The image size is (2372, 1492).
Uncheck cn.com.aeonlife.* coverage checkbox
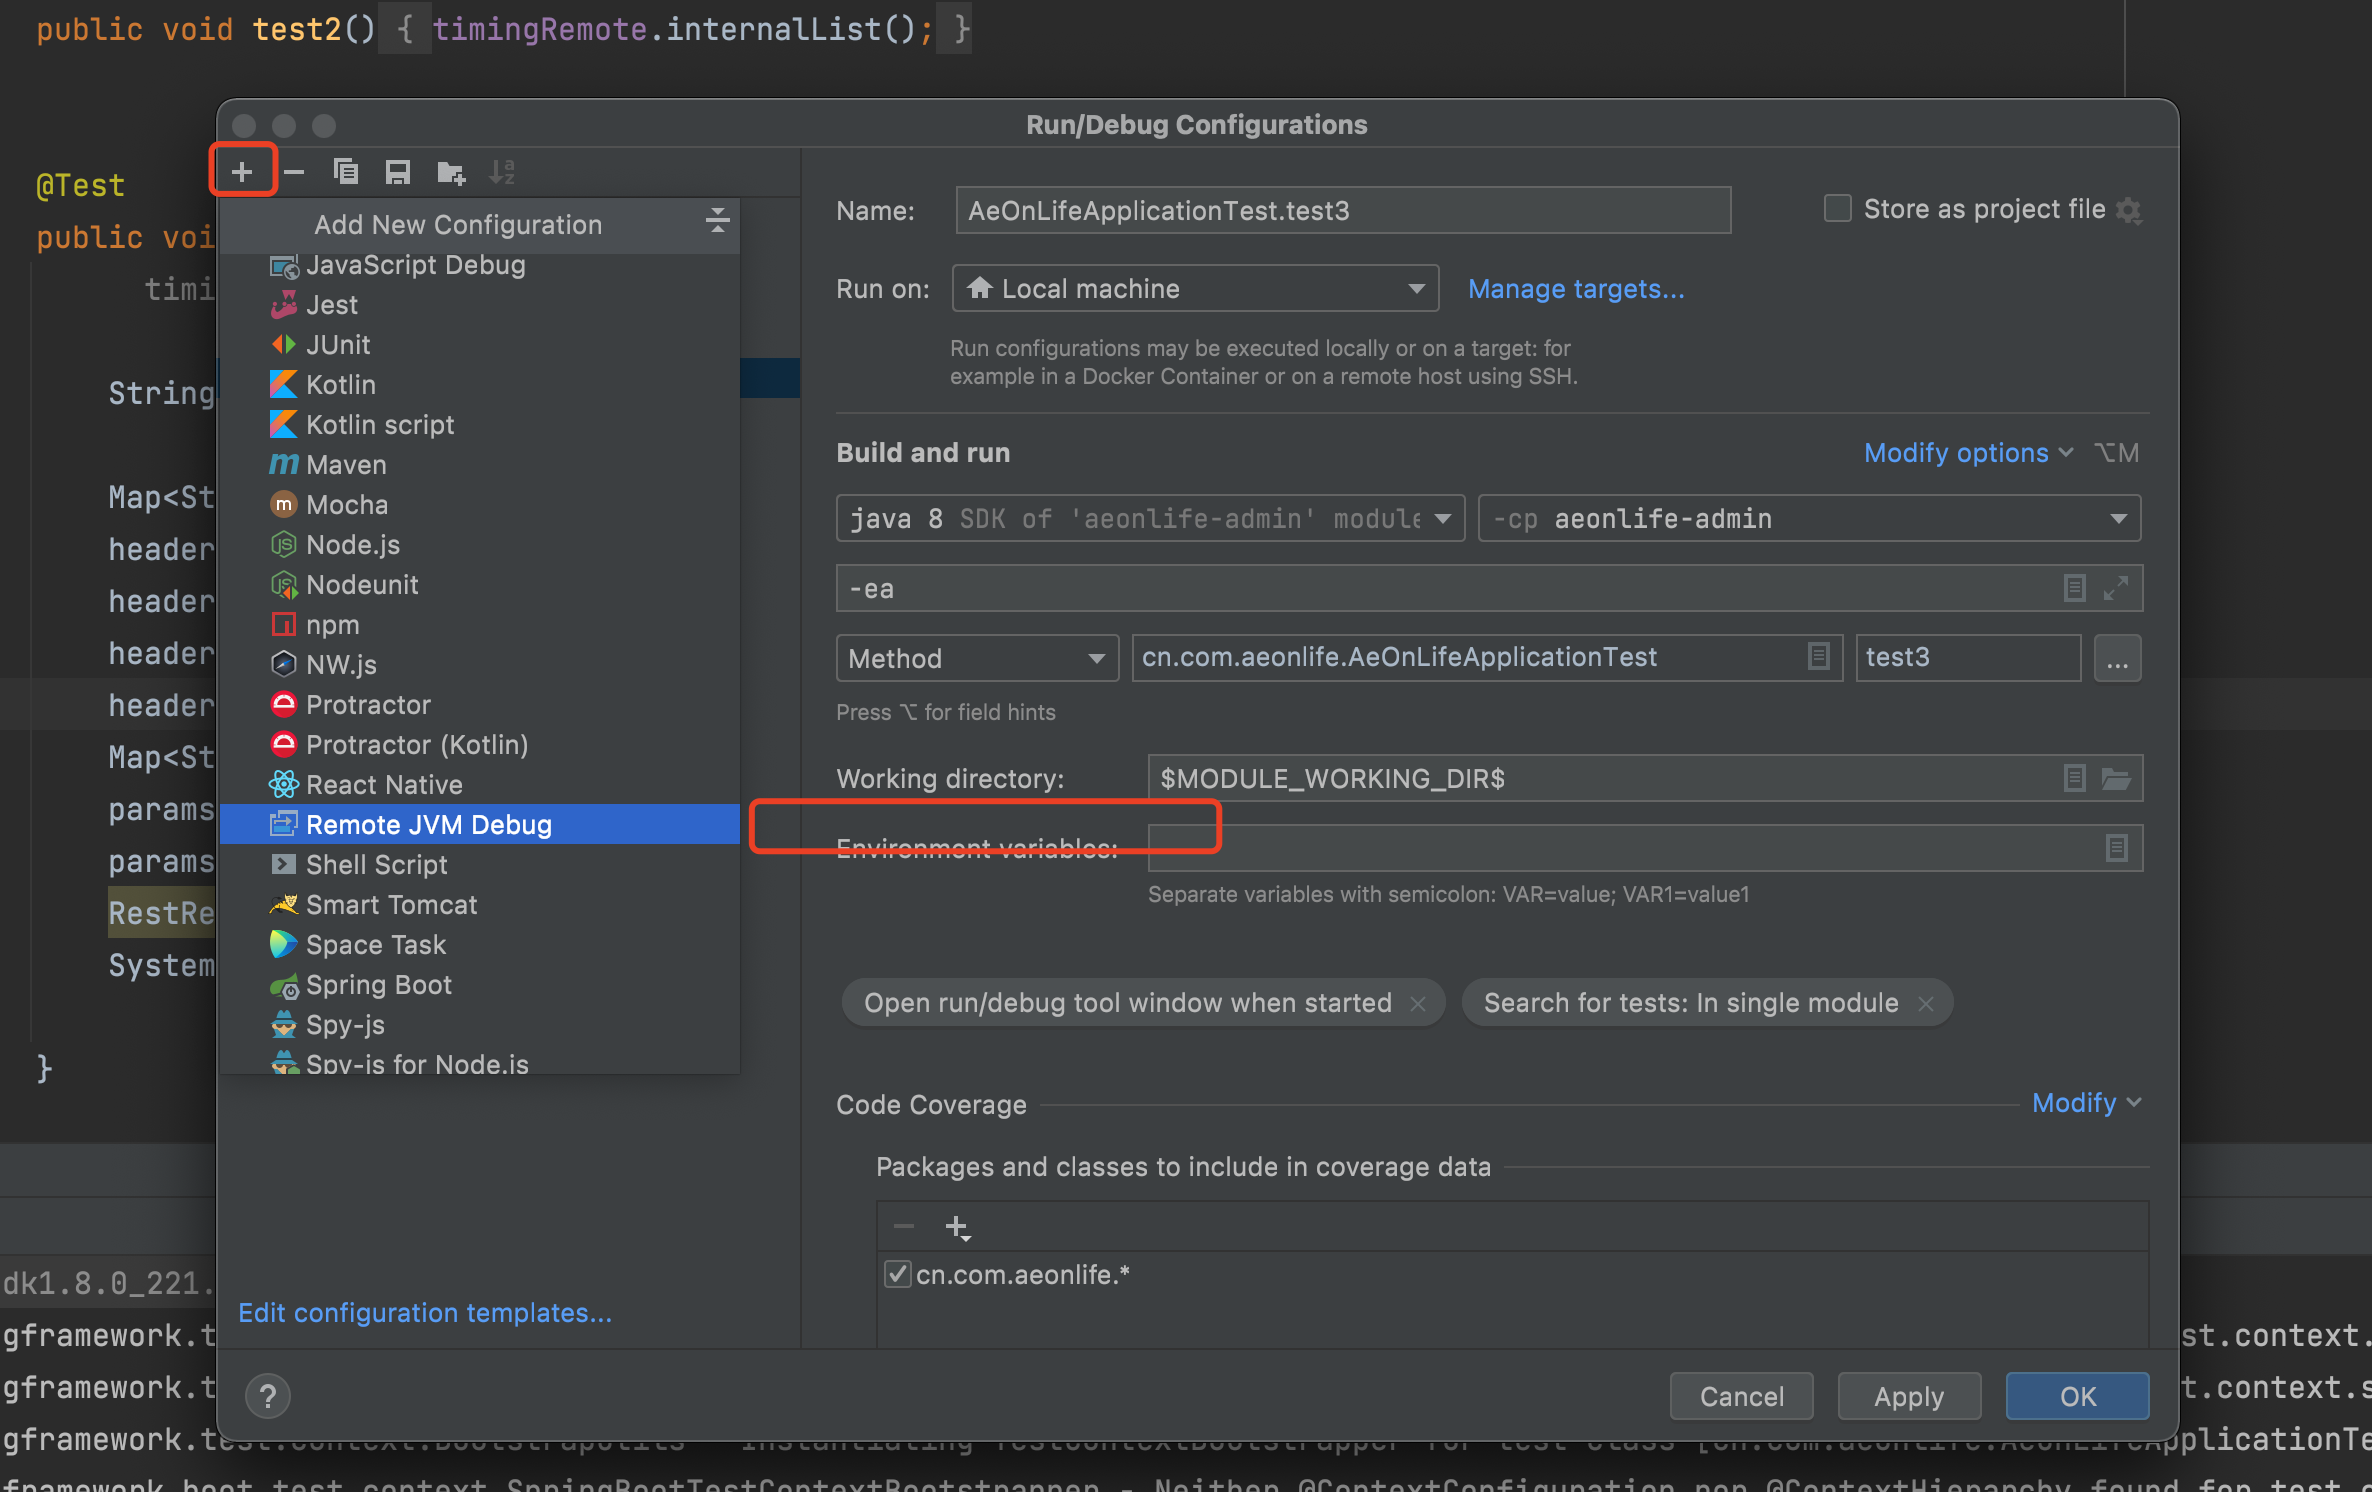pyautogui.click(x=898, y=1274)
